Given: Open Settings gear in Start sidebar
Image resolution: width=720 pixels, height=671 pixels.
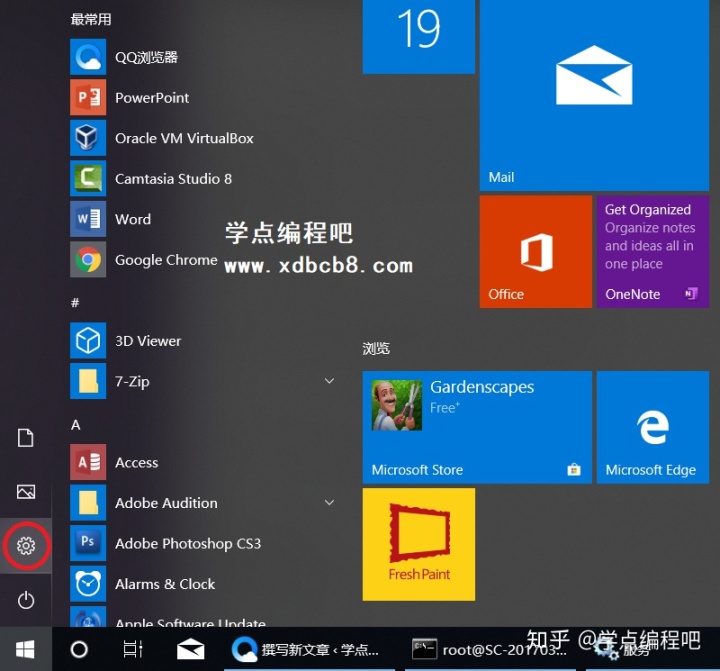Looking at the screenshot, I should pos(26,546).
